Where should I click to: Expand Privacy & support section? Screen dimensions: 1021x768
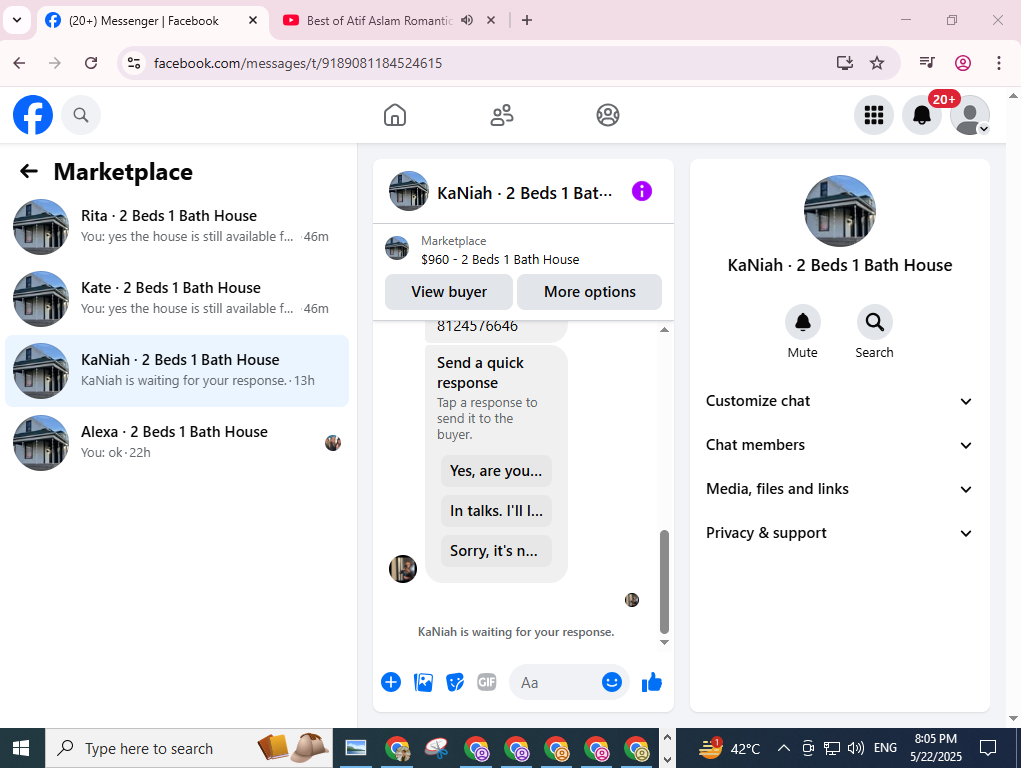tap(839, 533)
